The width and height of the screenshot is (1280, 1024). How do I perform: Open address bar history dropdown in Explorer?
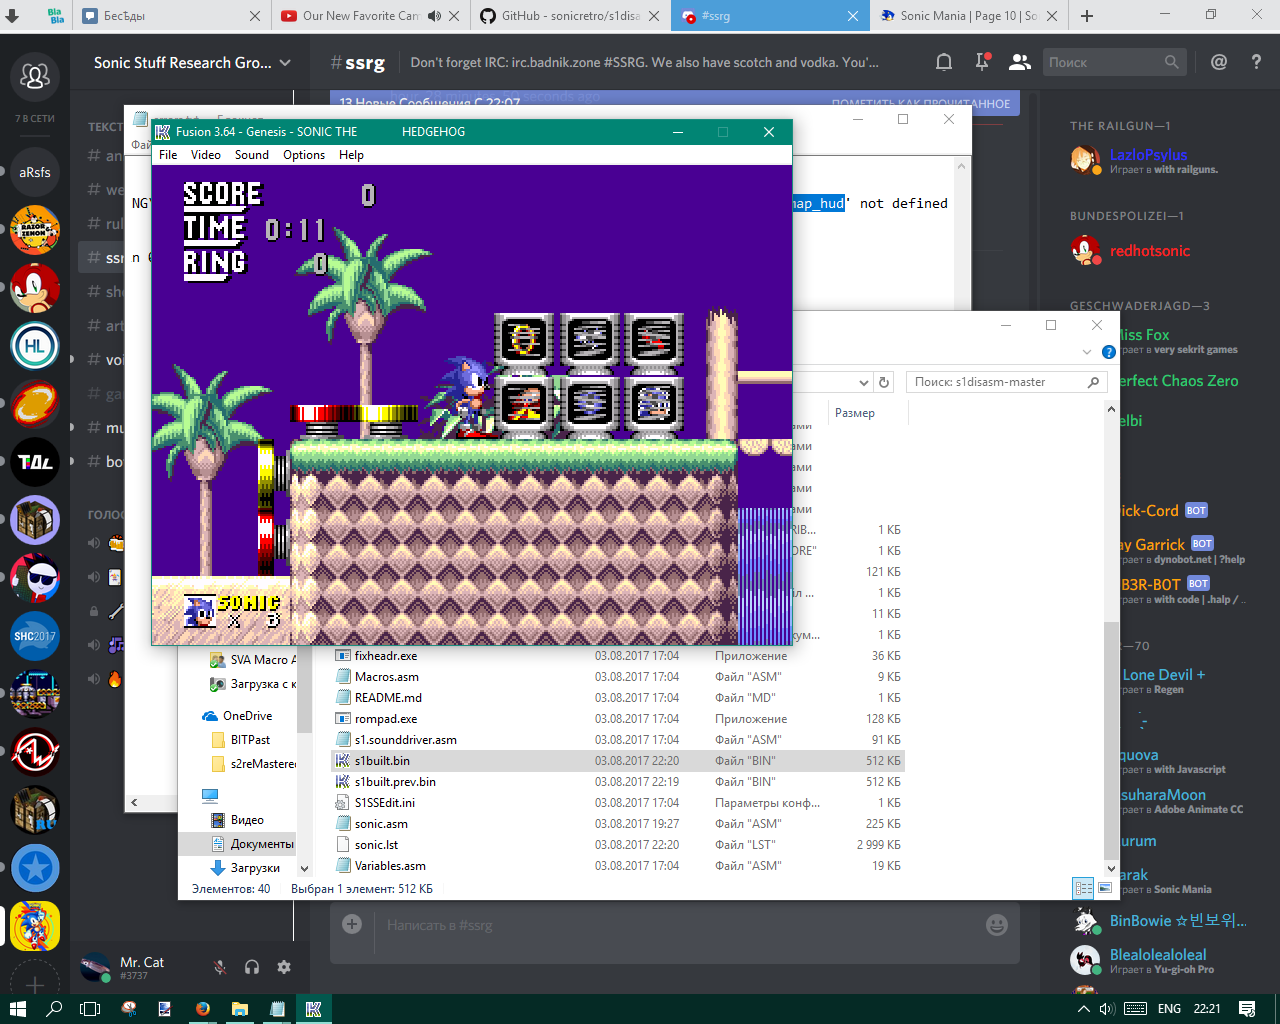[864, 382]
